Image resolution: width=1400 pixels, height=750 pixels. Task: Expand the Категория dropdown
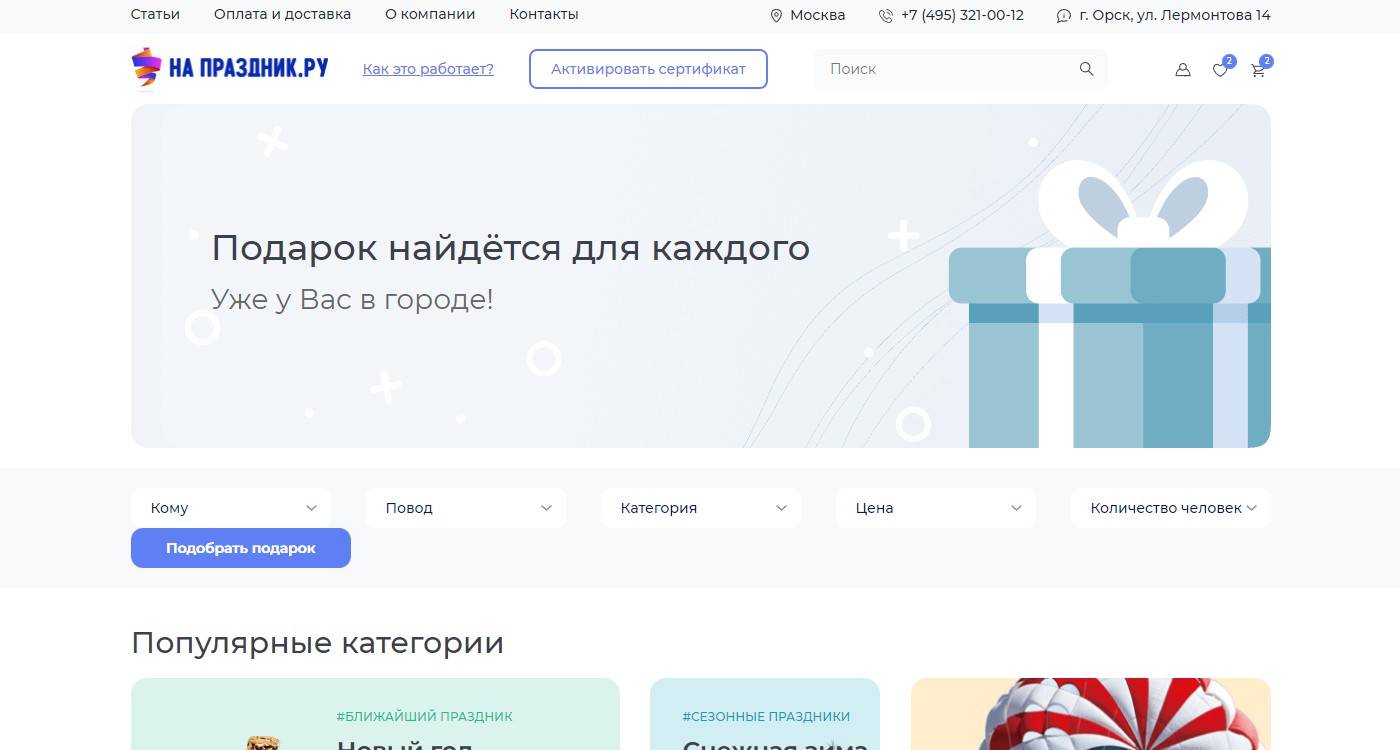tap(701, 508)
